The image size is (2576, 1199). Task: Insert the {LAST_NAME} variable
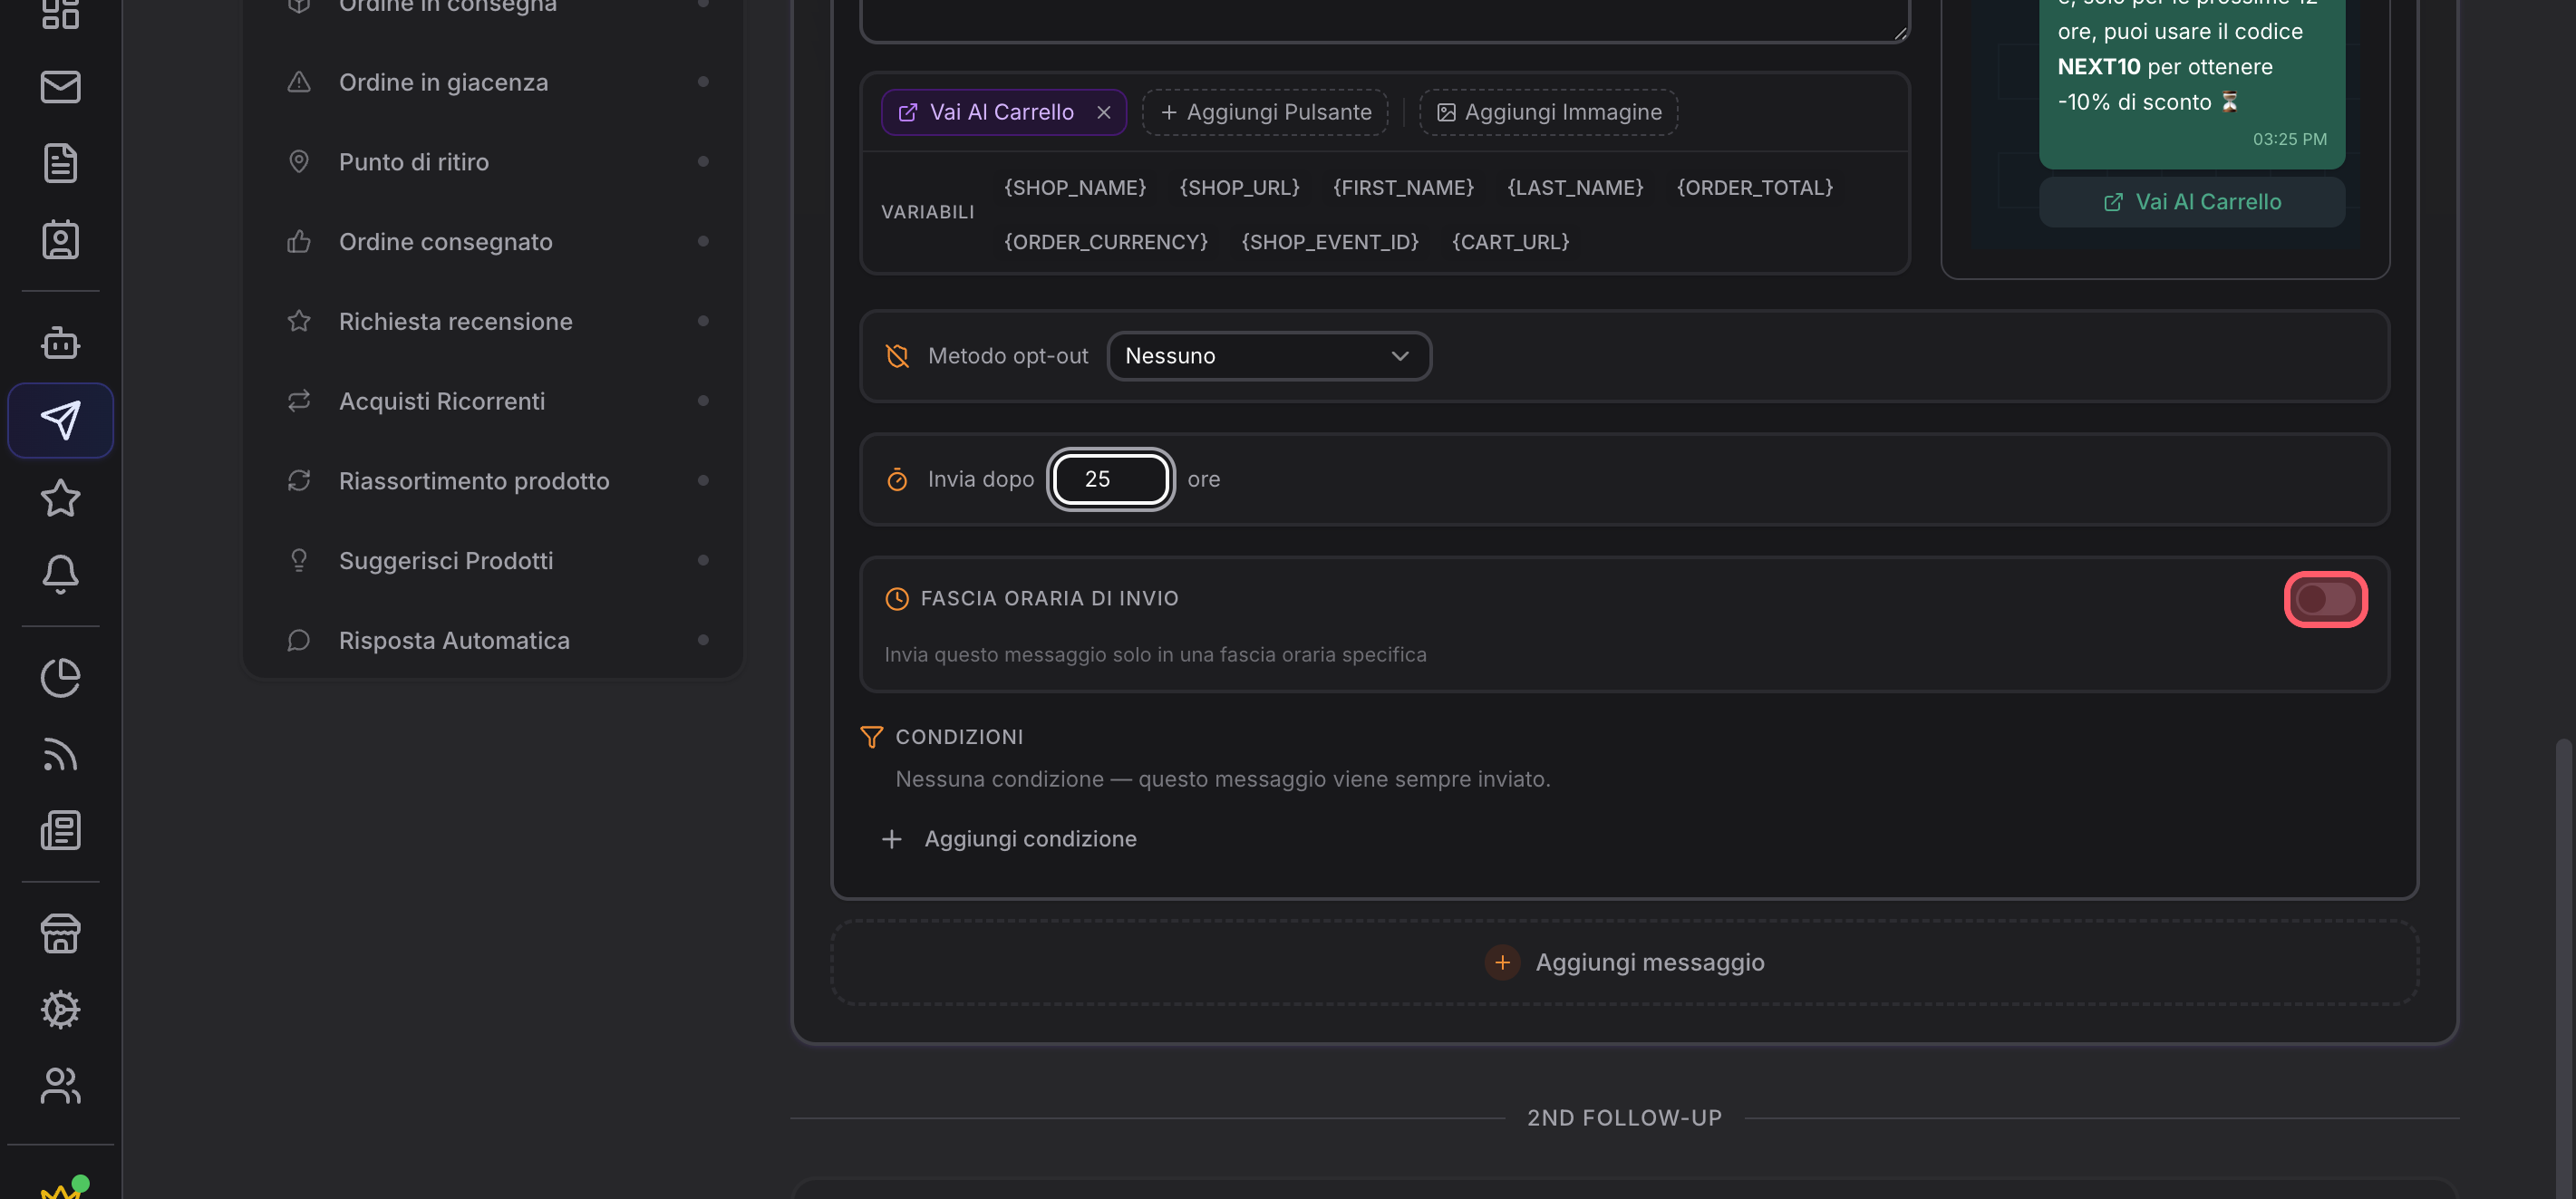1576,187
